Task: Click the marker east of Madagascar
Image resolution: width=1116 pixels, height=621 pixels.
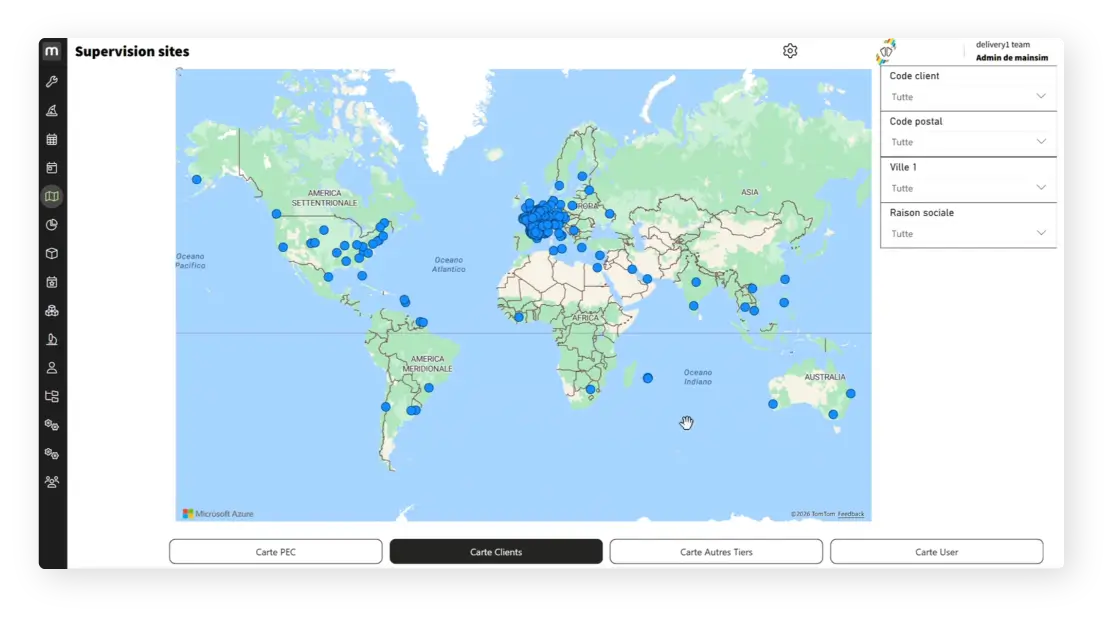Action: click(x=648, y=378)
